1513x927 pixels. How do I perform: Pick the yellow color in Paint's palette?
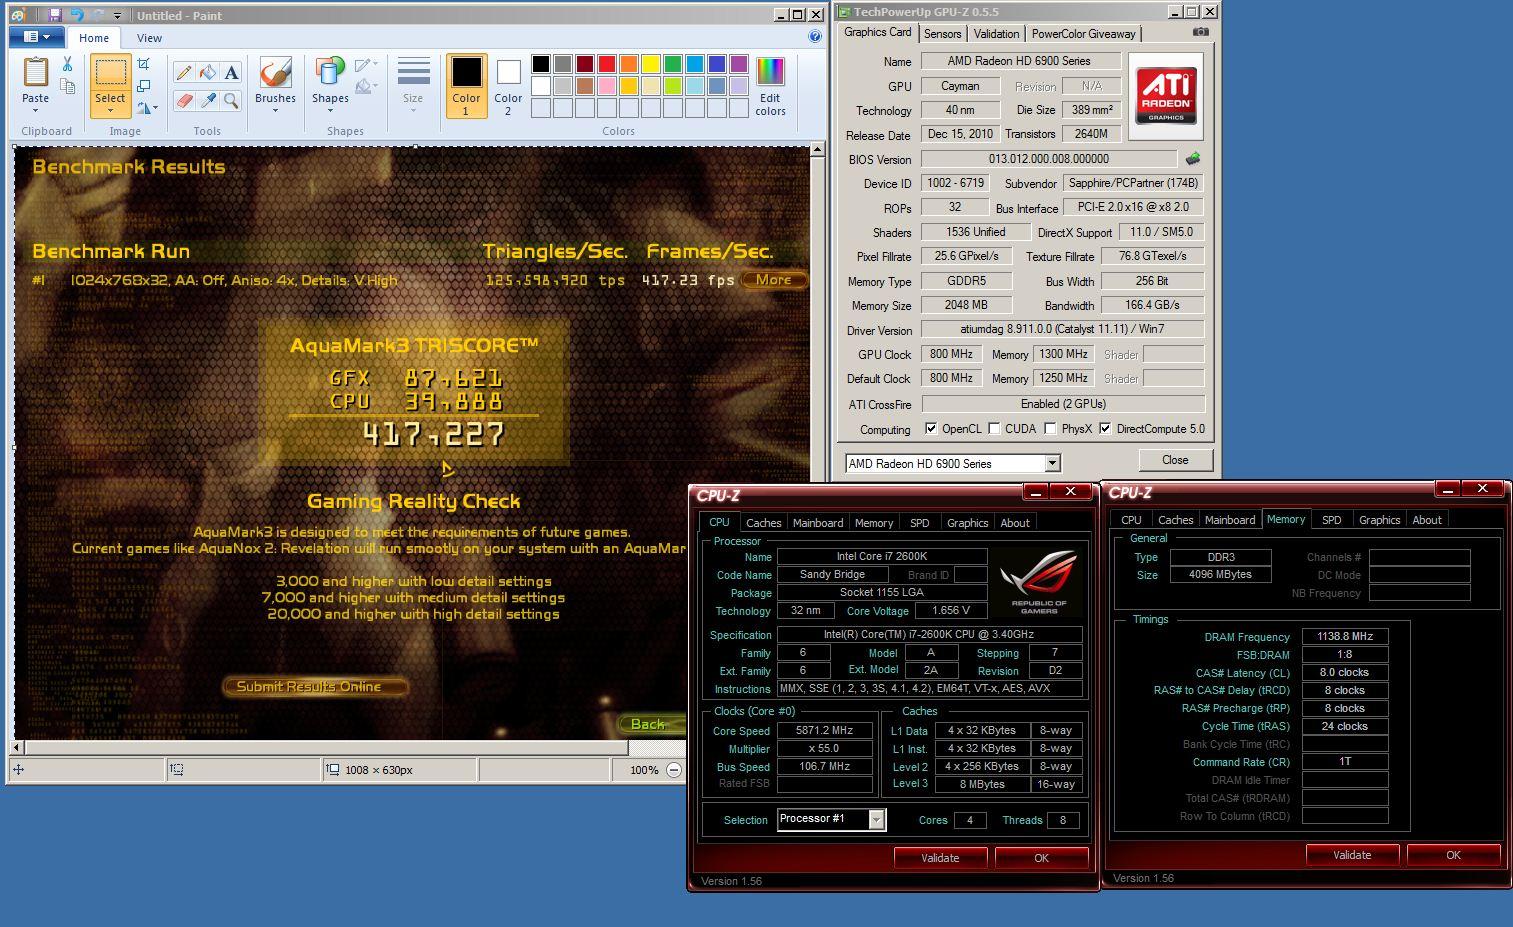pos(650,64)
